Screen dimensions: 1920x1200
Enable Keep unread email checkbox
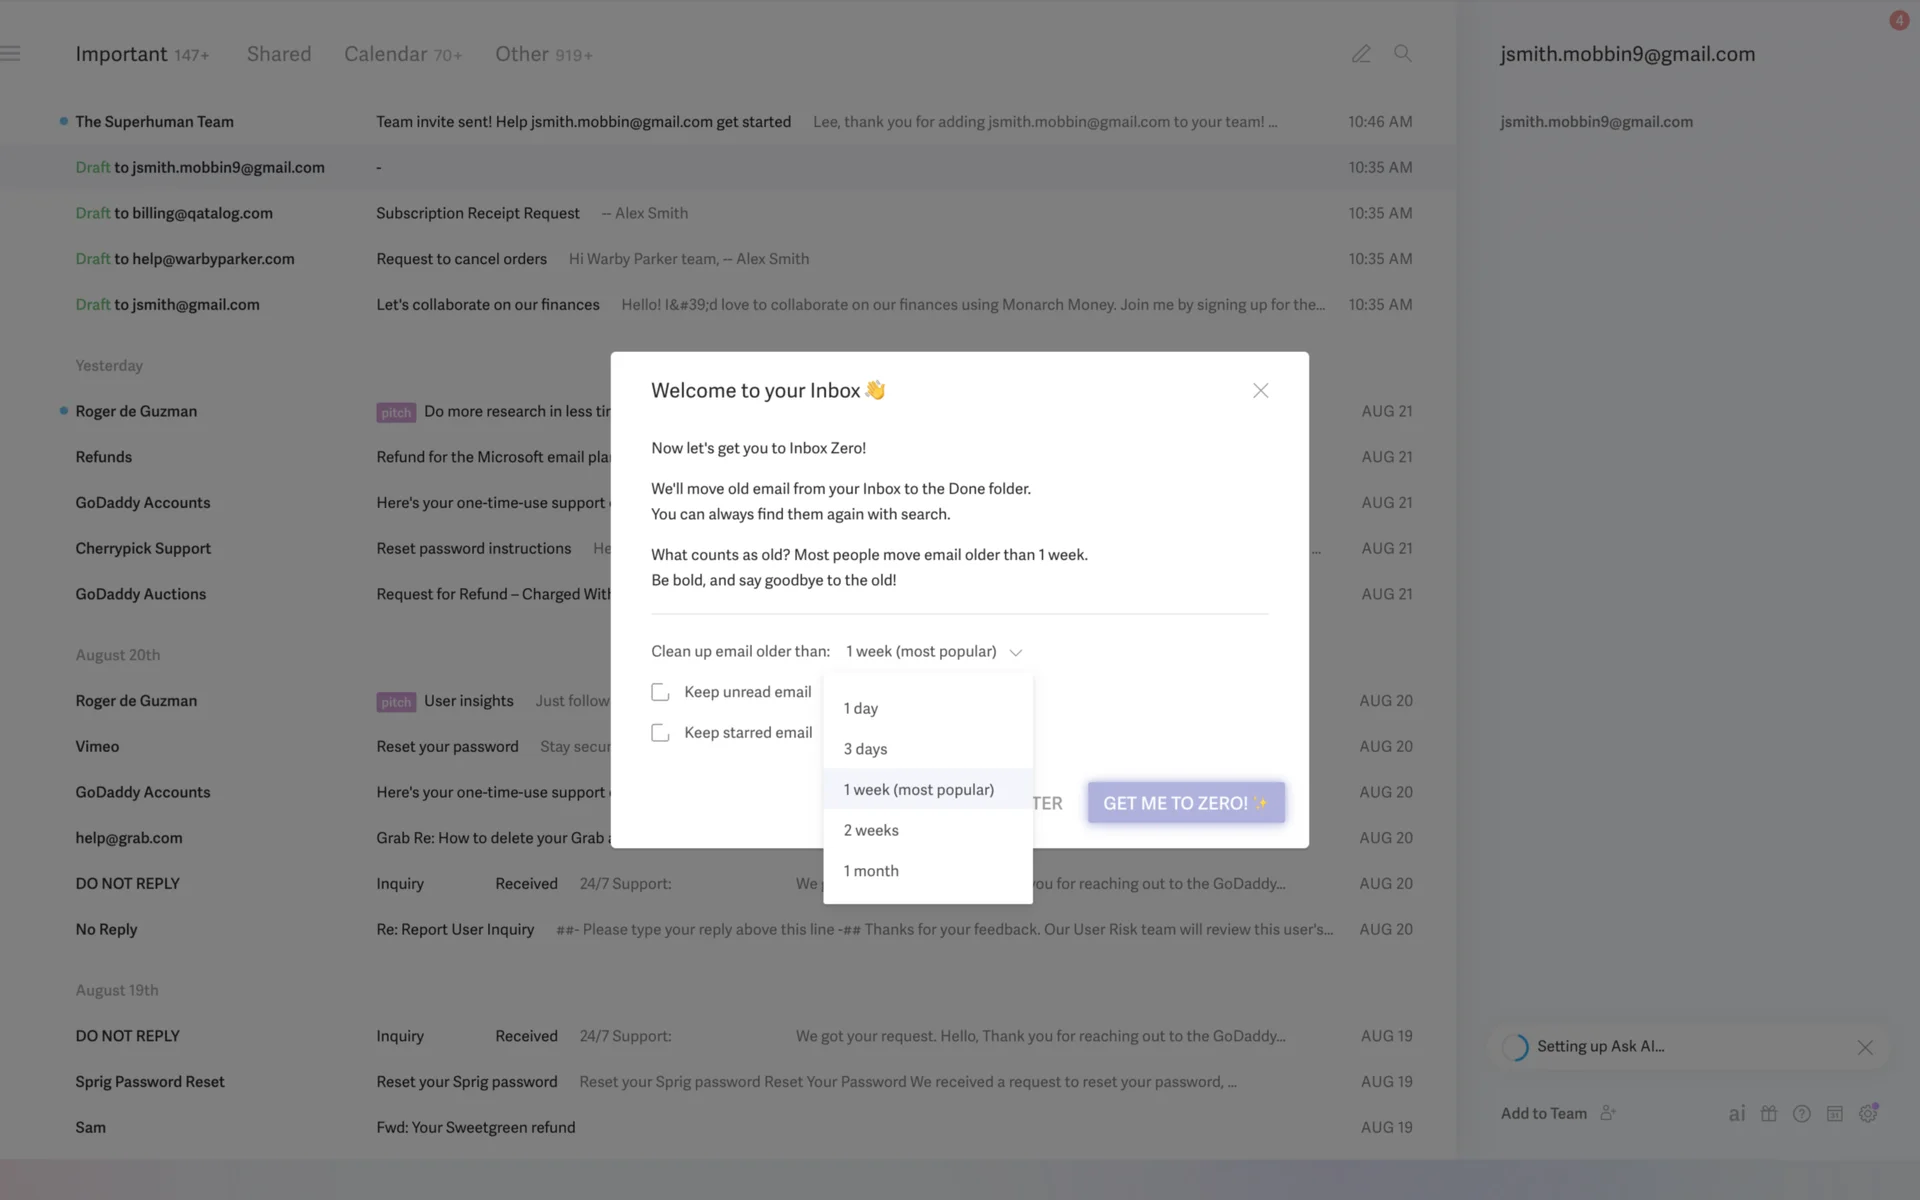pyautogui.click(x=660, y=692)
